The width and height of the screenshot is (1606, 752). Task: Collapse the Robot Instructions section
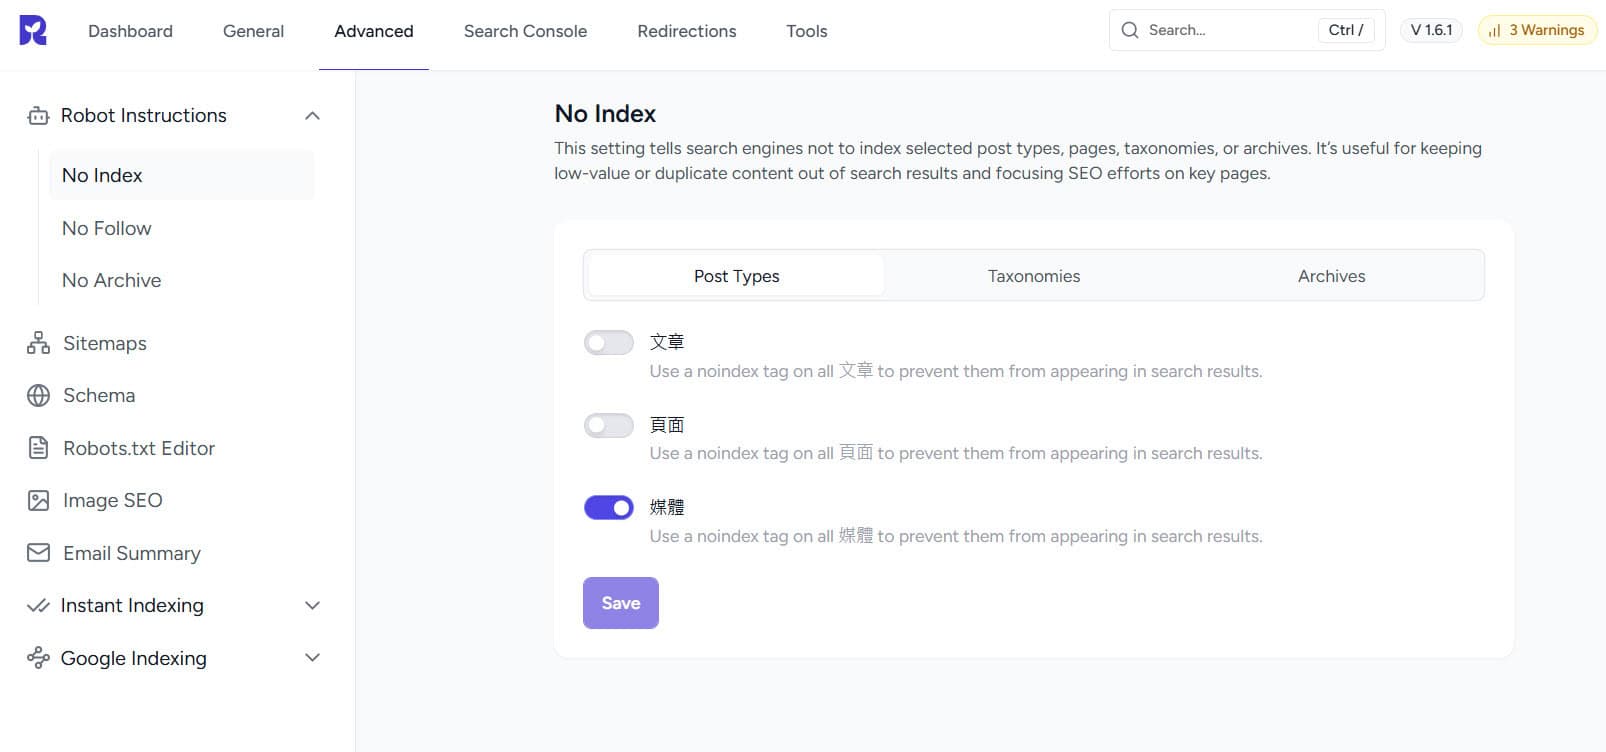tap(312, 115)
